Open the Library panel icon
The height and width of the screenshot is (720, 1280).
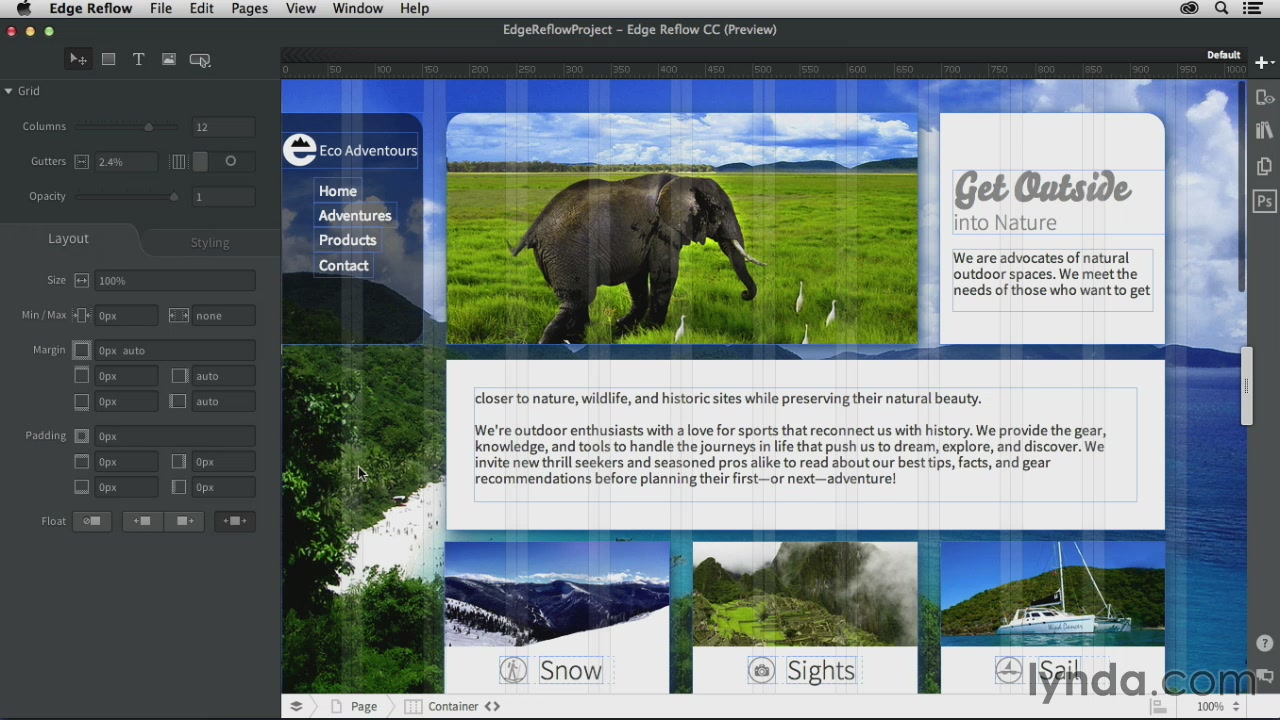click(1264, 131)
